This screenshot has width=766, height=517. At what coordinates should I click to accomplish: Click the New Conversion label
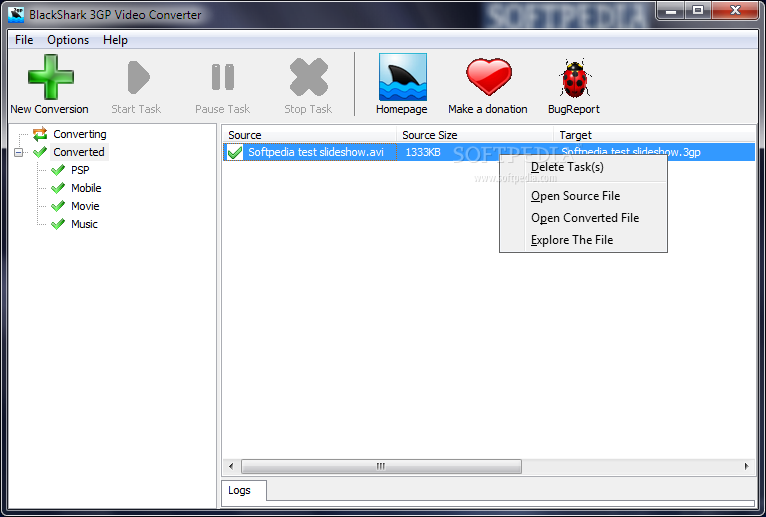pyautogui.click(x=49, y=109)
